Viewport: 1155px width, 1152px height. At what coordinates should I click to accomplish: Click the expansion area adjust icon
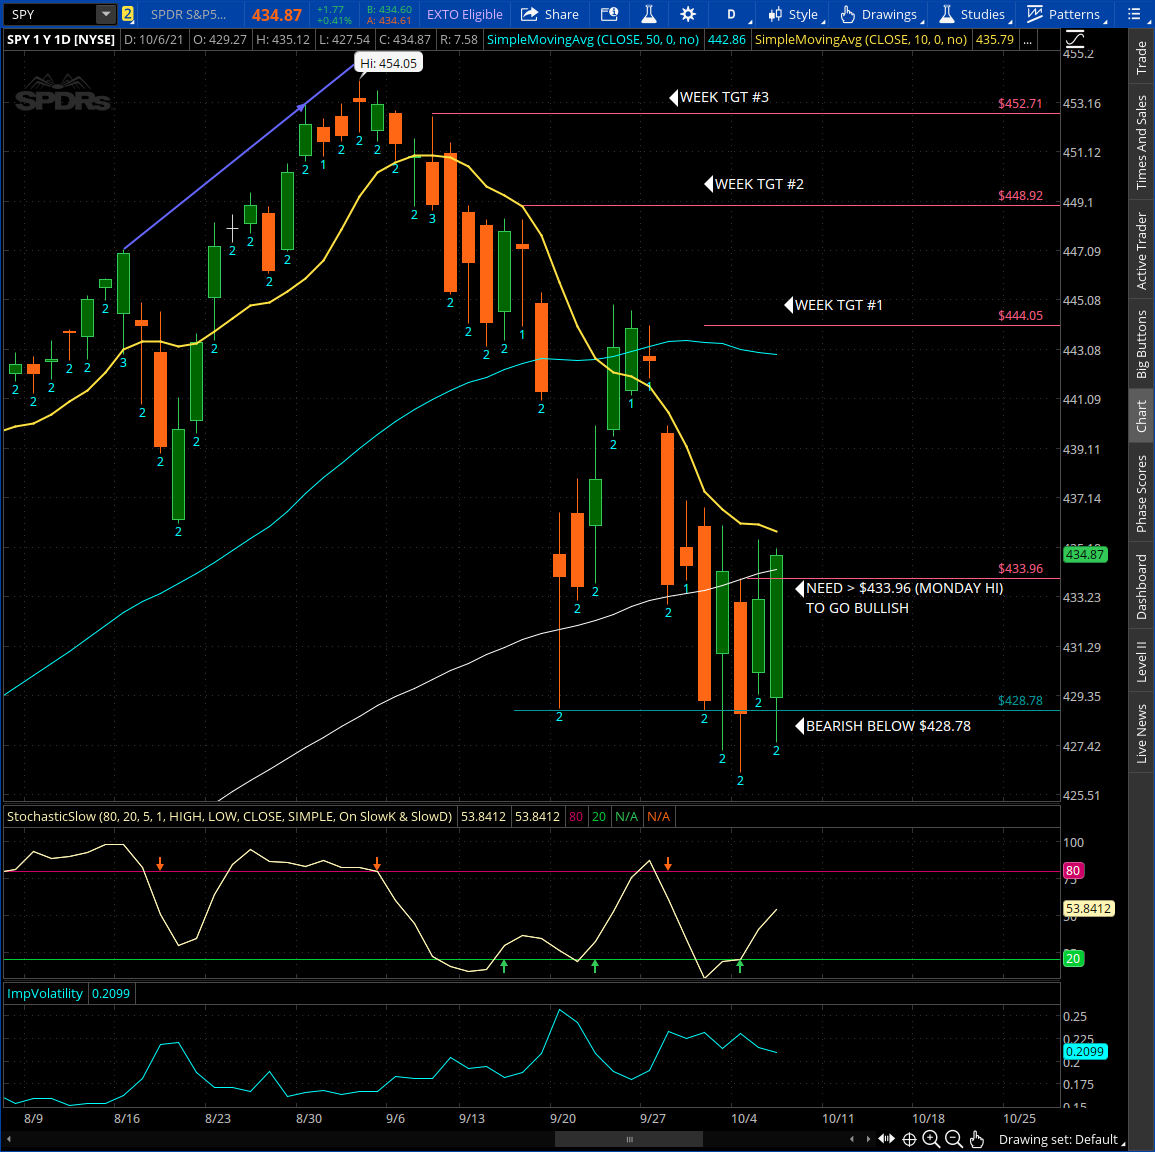(x=887, y=1139)
